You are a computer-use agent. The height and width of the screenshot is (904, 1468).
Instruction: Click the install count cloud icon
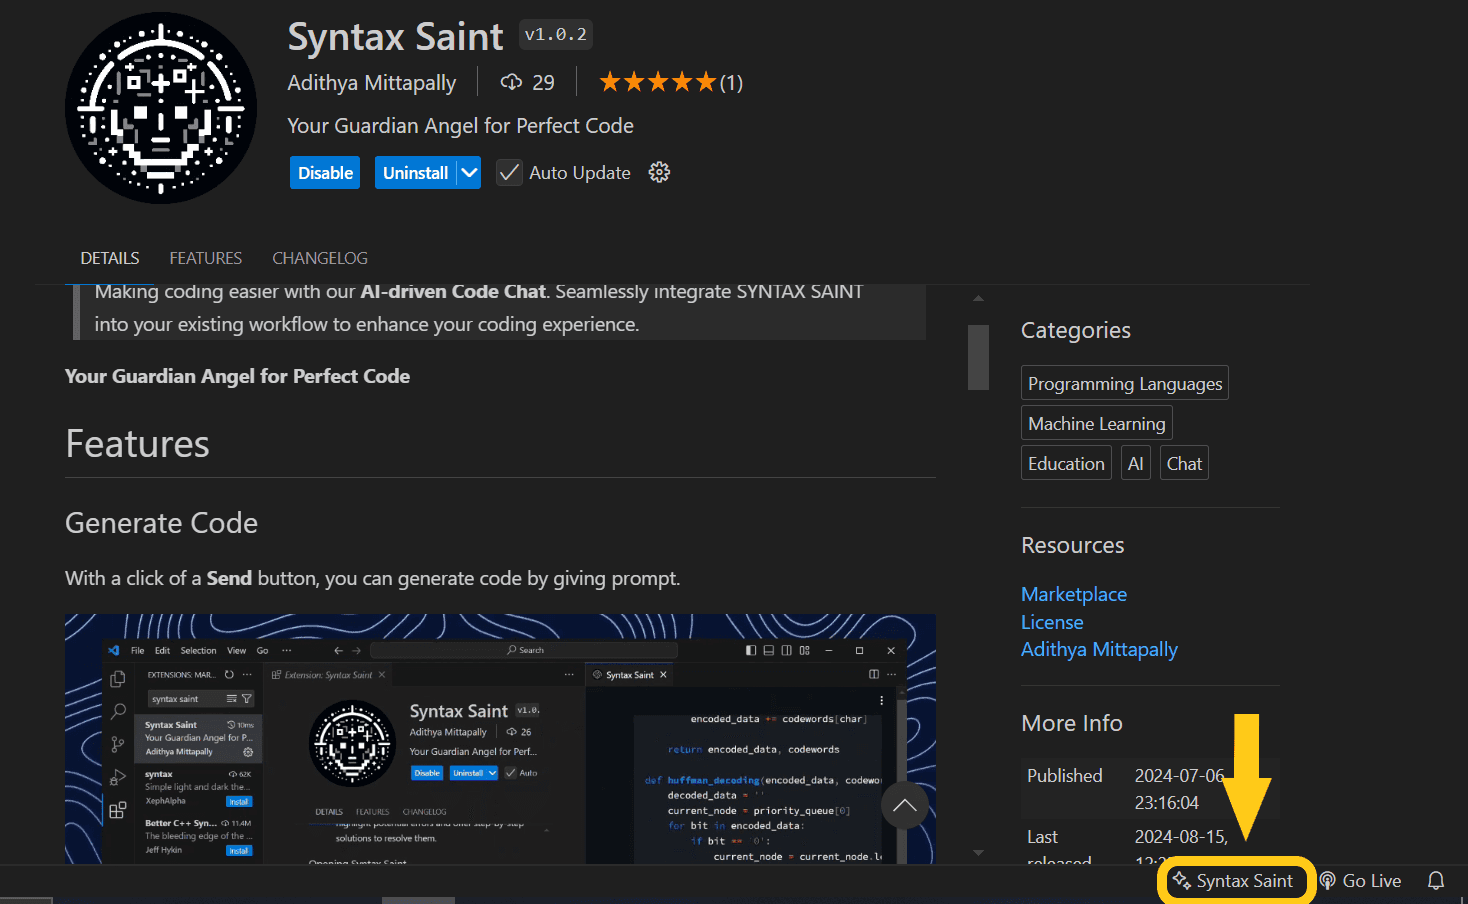(x=511, y=82)
